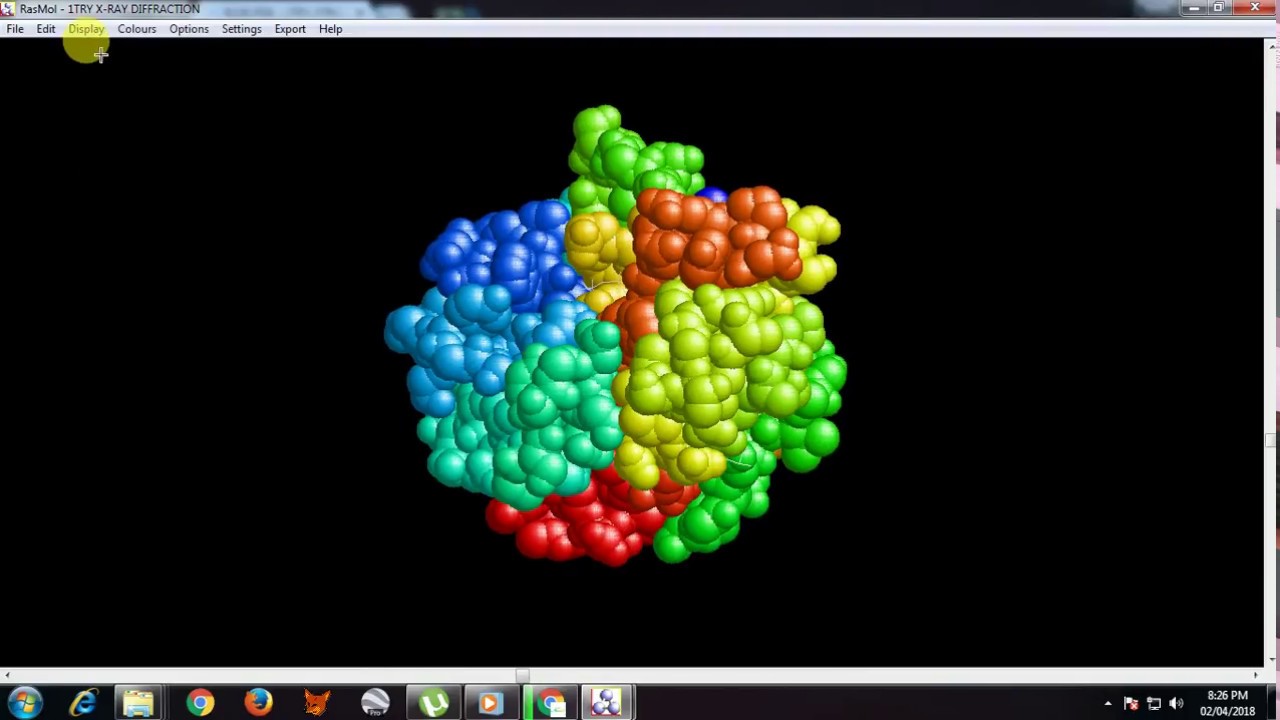This screenshot has width=1280, height=720.
Task: Open the clock showing 8:26 PM
Action: click(1227, 703)
